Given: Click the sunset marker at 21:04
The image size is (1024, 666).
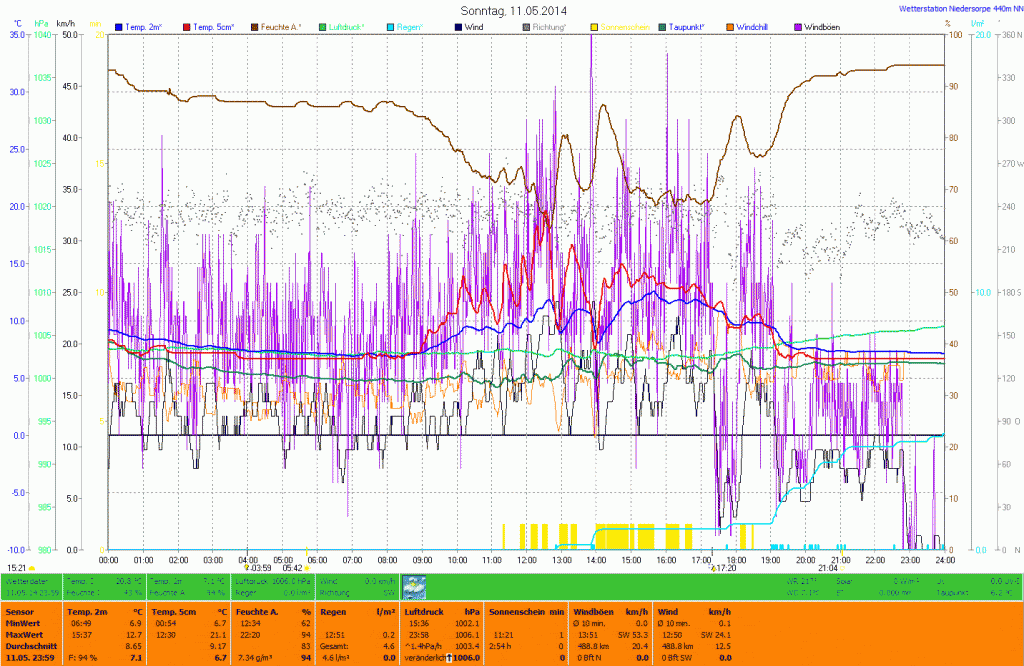Looking at the screenshot, I should tap(843, 568).
